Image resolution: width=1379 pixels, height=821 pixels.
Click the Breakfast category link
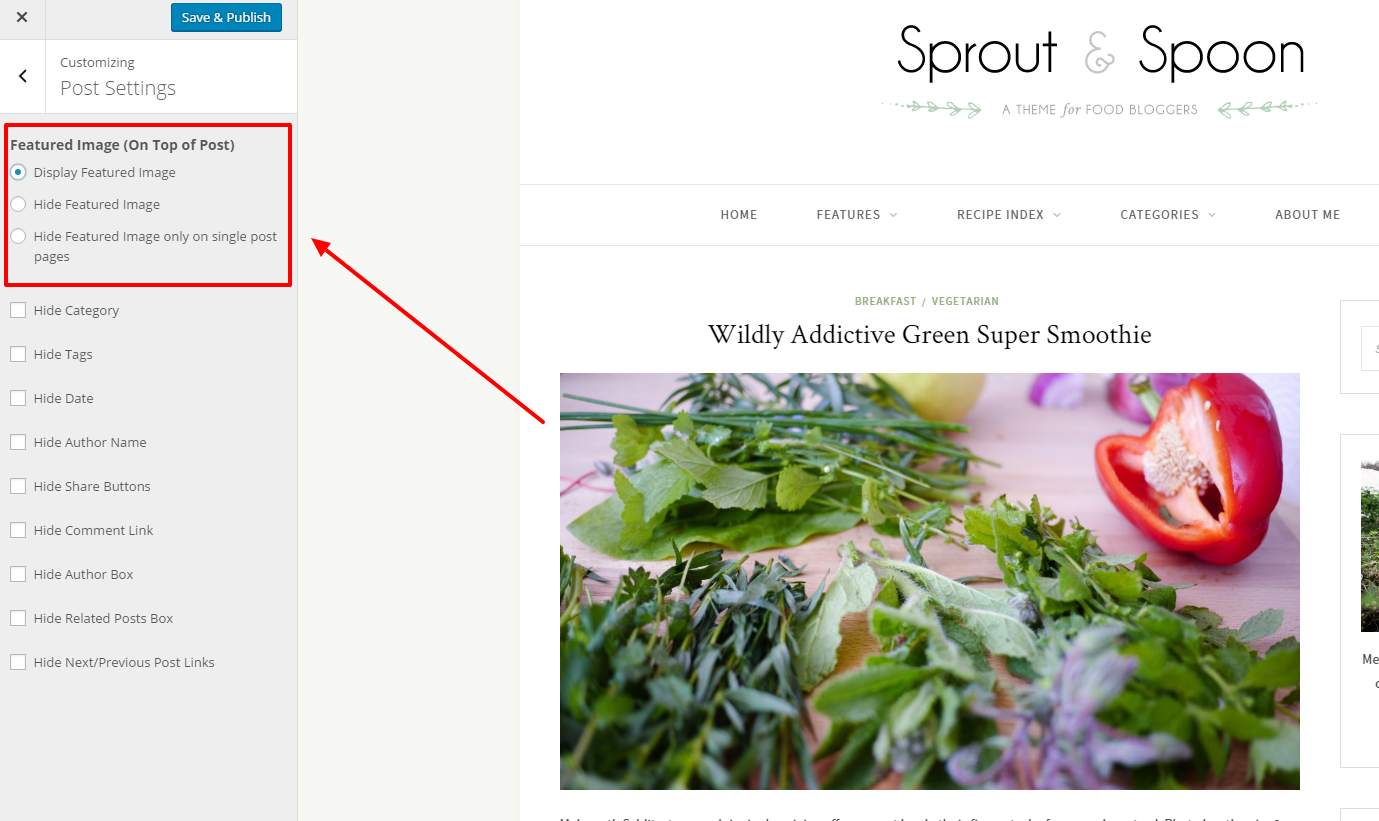point(885,301)
